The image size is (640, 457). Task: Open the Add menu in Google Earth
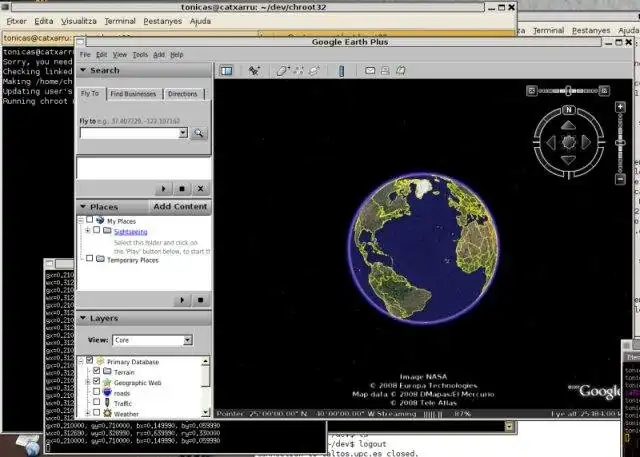point(159,55)
